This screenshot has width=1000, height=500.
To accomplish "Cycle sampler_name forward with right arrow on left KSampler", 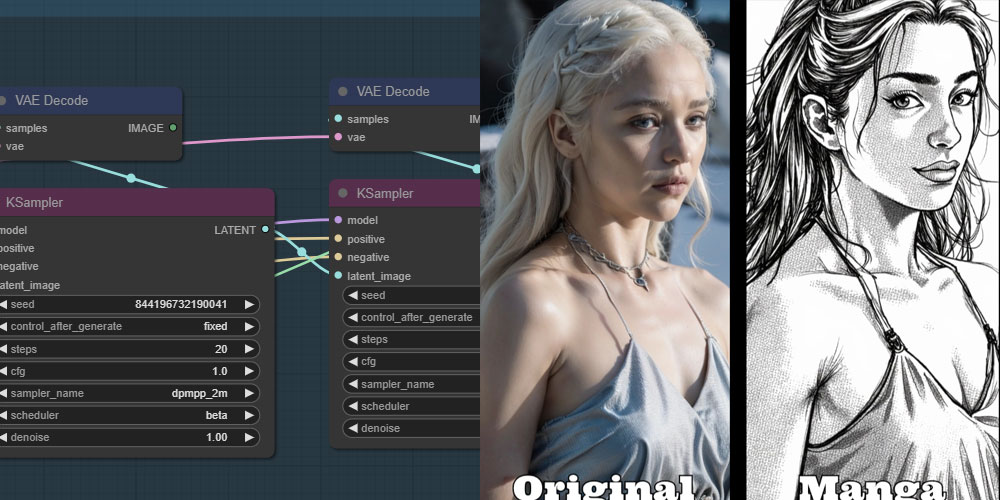I will click(x=249, y=393).
